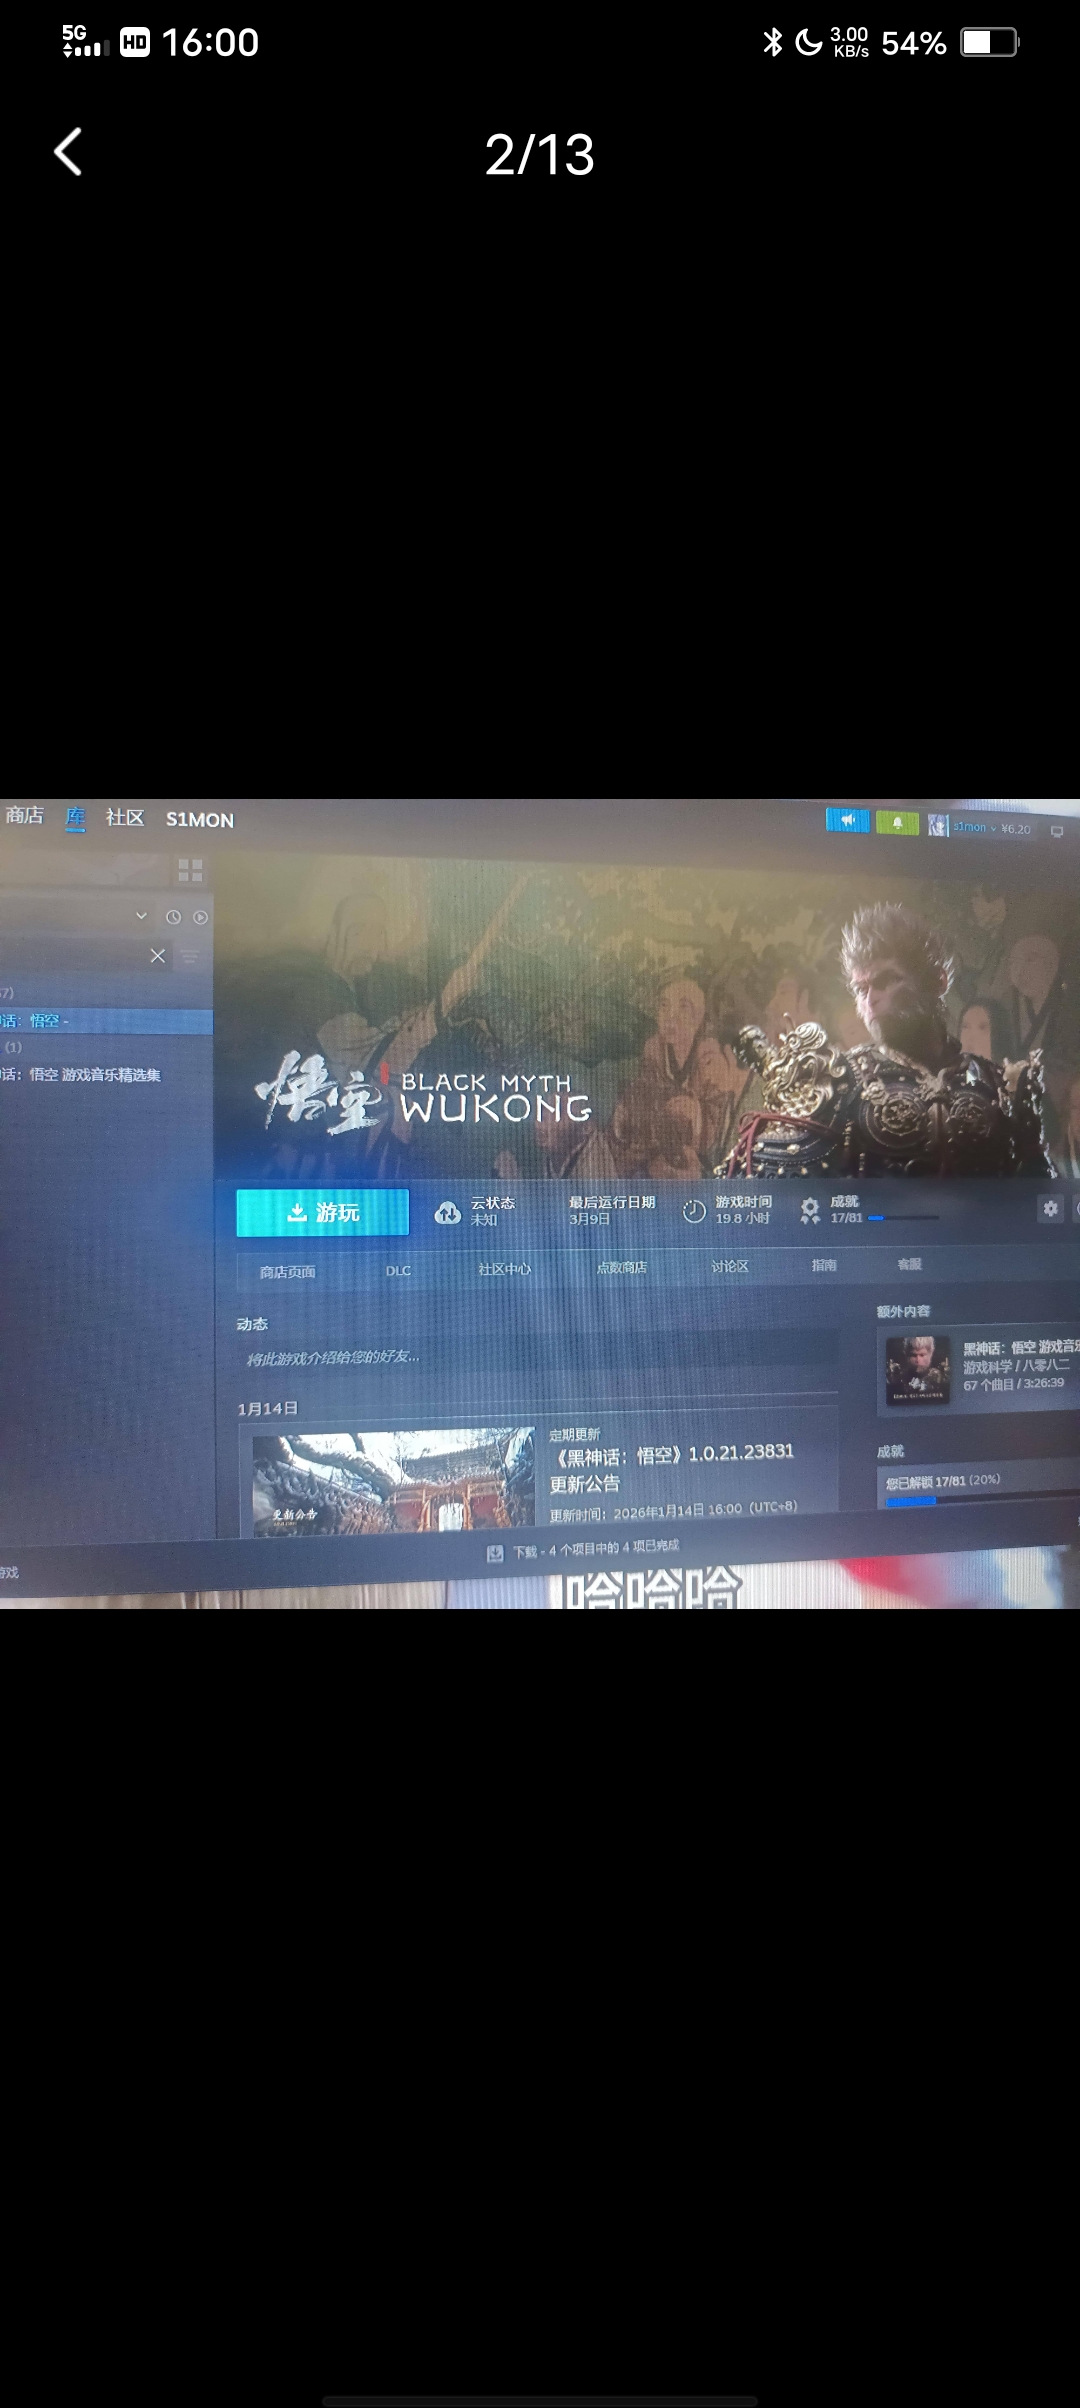Open the 商店页面 tab
1080x2408 pixels.
pyautogui.click(x=288, y=1272)
